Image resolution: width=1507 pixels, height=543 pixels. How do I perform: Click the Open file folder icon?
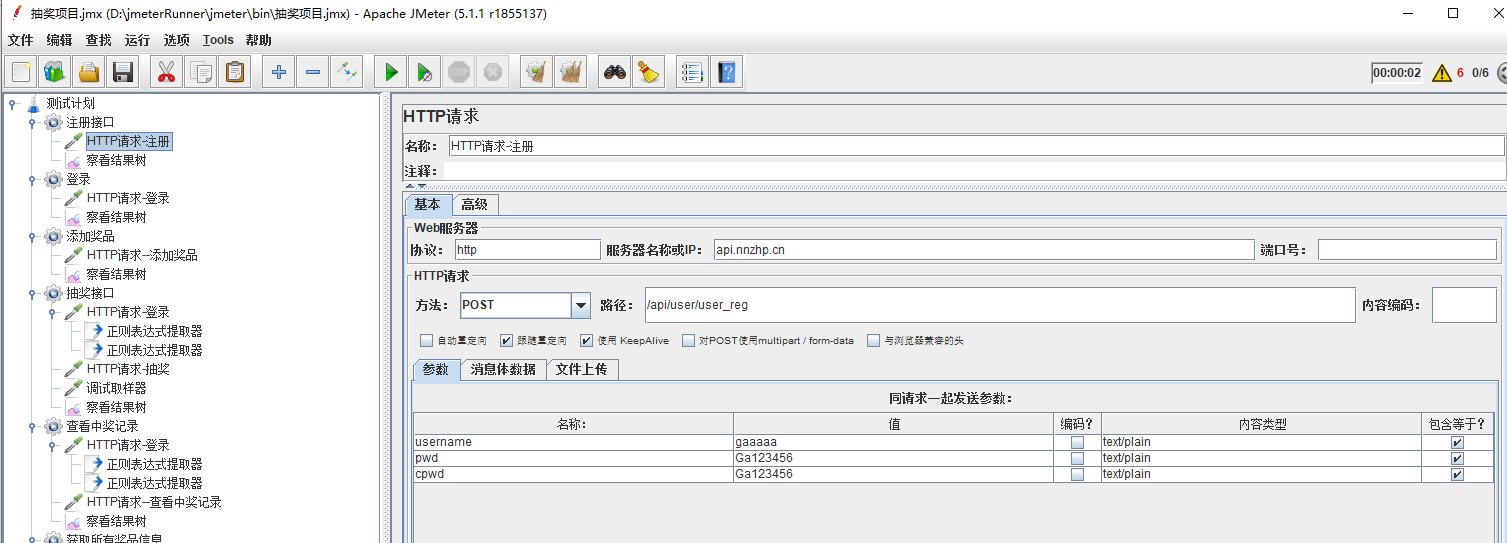tap(89, 72)
